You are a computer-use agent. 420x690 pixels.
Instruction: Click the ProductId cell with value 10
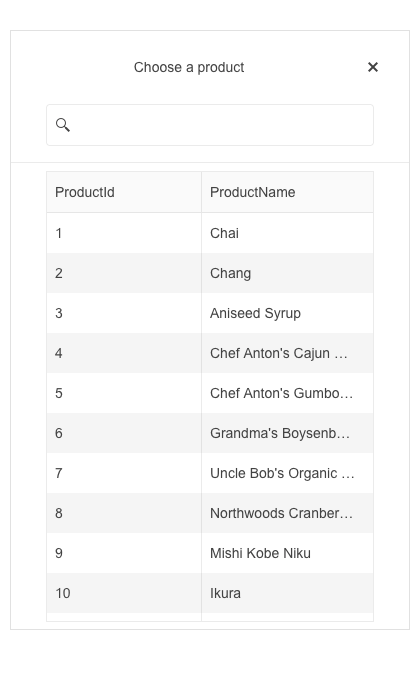pyautogui.click(x=124, y=594)
